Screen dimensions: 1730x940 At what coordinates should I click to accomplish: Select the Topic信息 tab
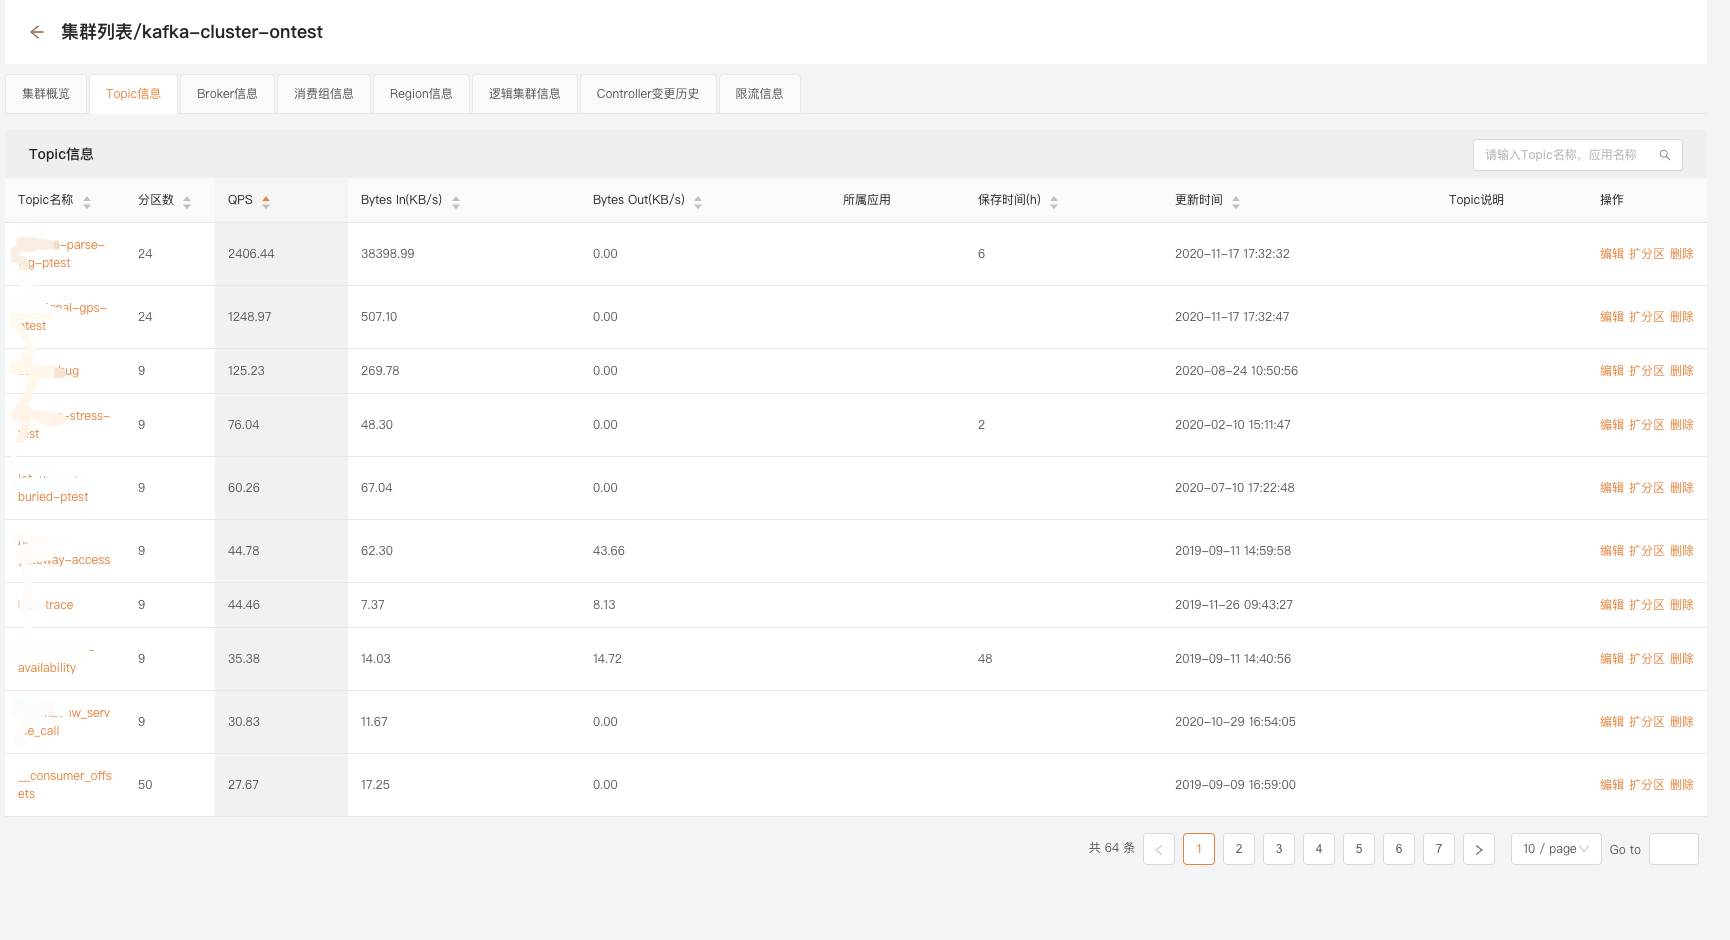[134, 94]
